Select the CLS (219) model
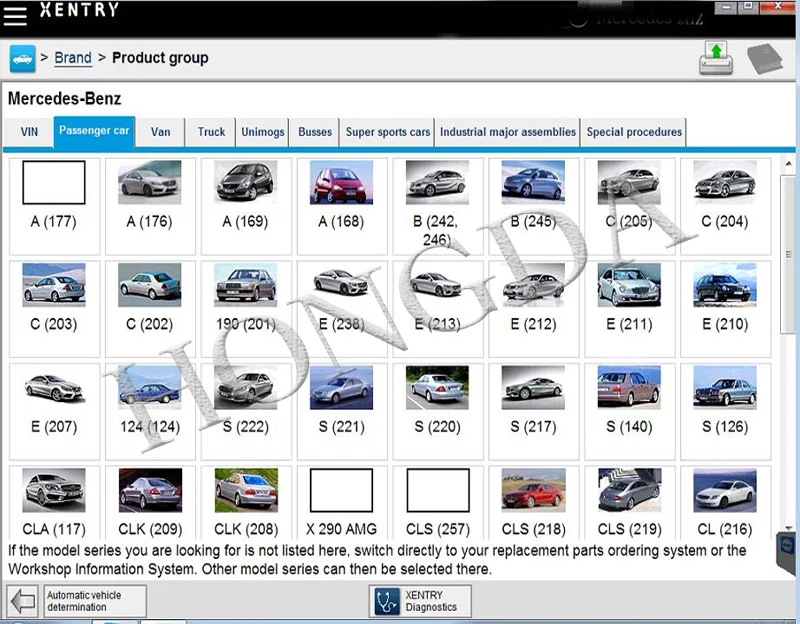The width and height of the screenshot is (800, 624). pyautogui.click(x=630, y=503)
